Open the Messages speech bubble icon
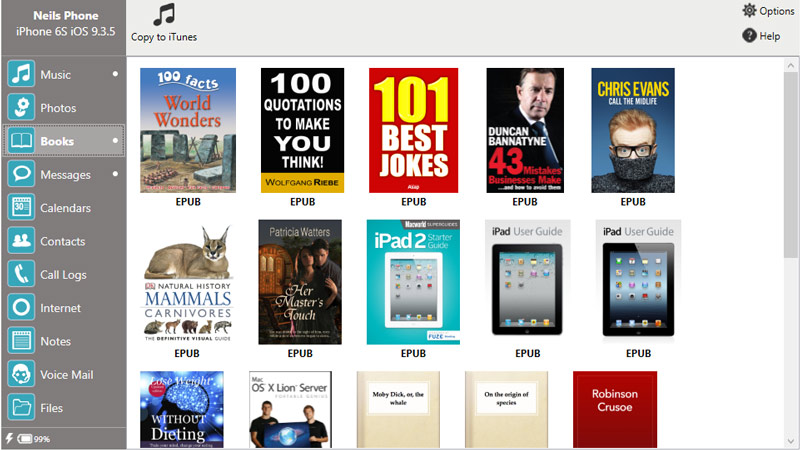 pos(21,174)
